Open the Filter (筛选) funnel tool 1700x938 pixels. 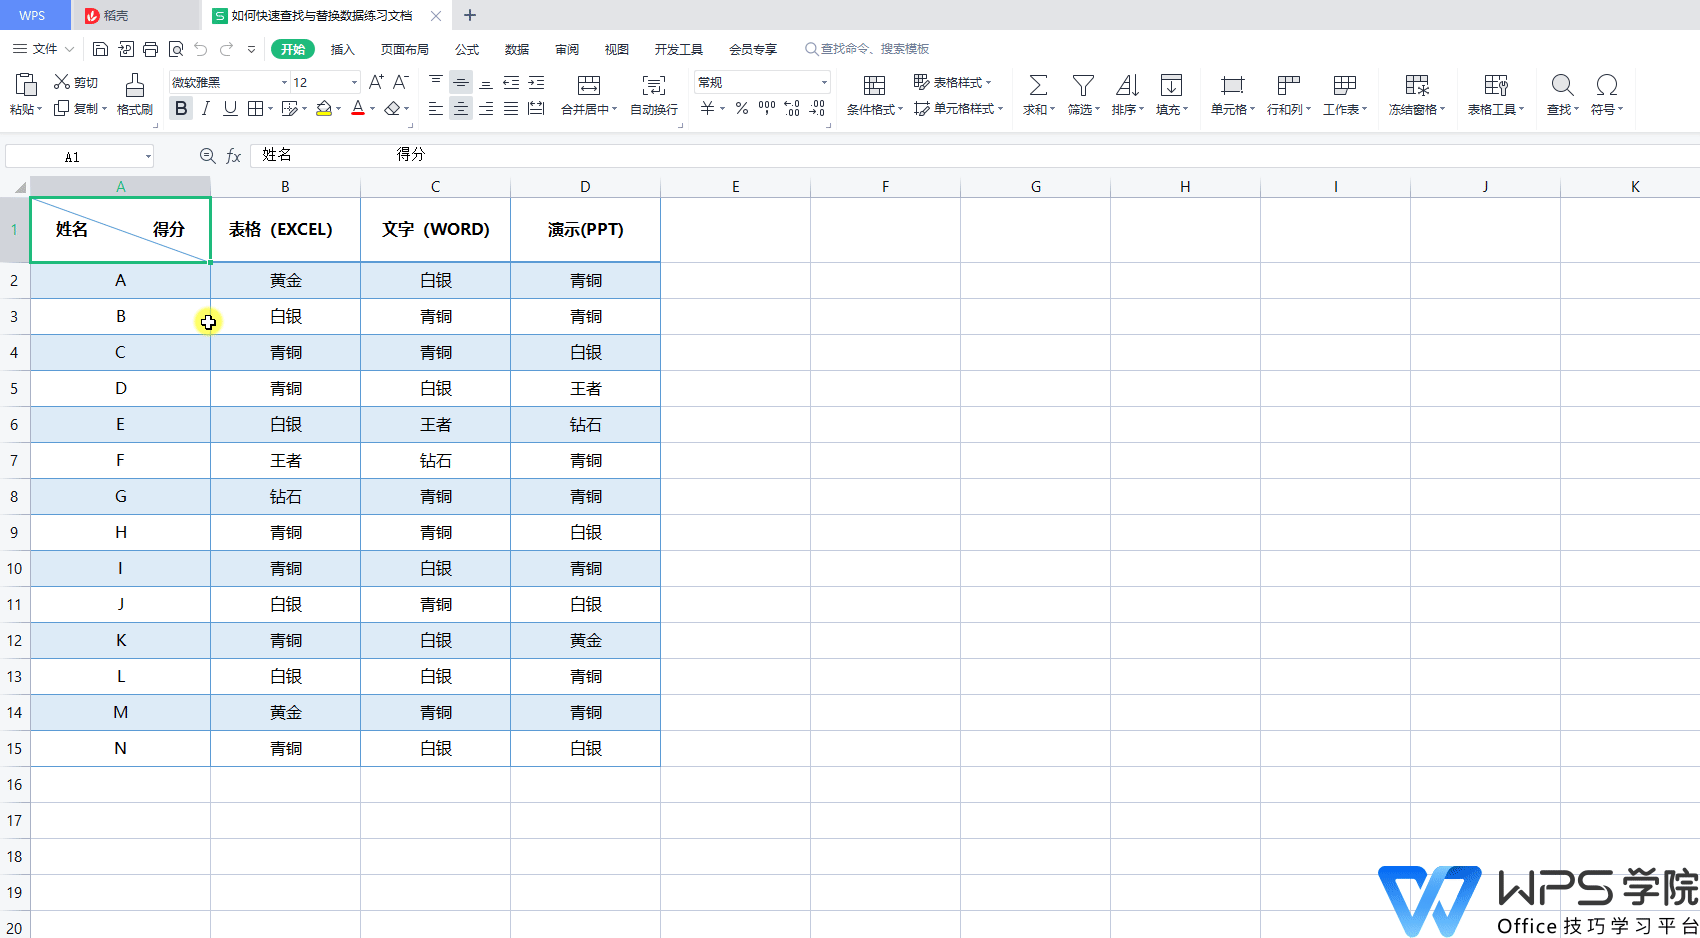[x=1082, y=86]
